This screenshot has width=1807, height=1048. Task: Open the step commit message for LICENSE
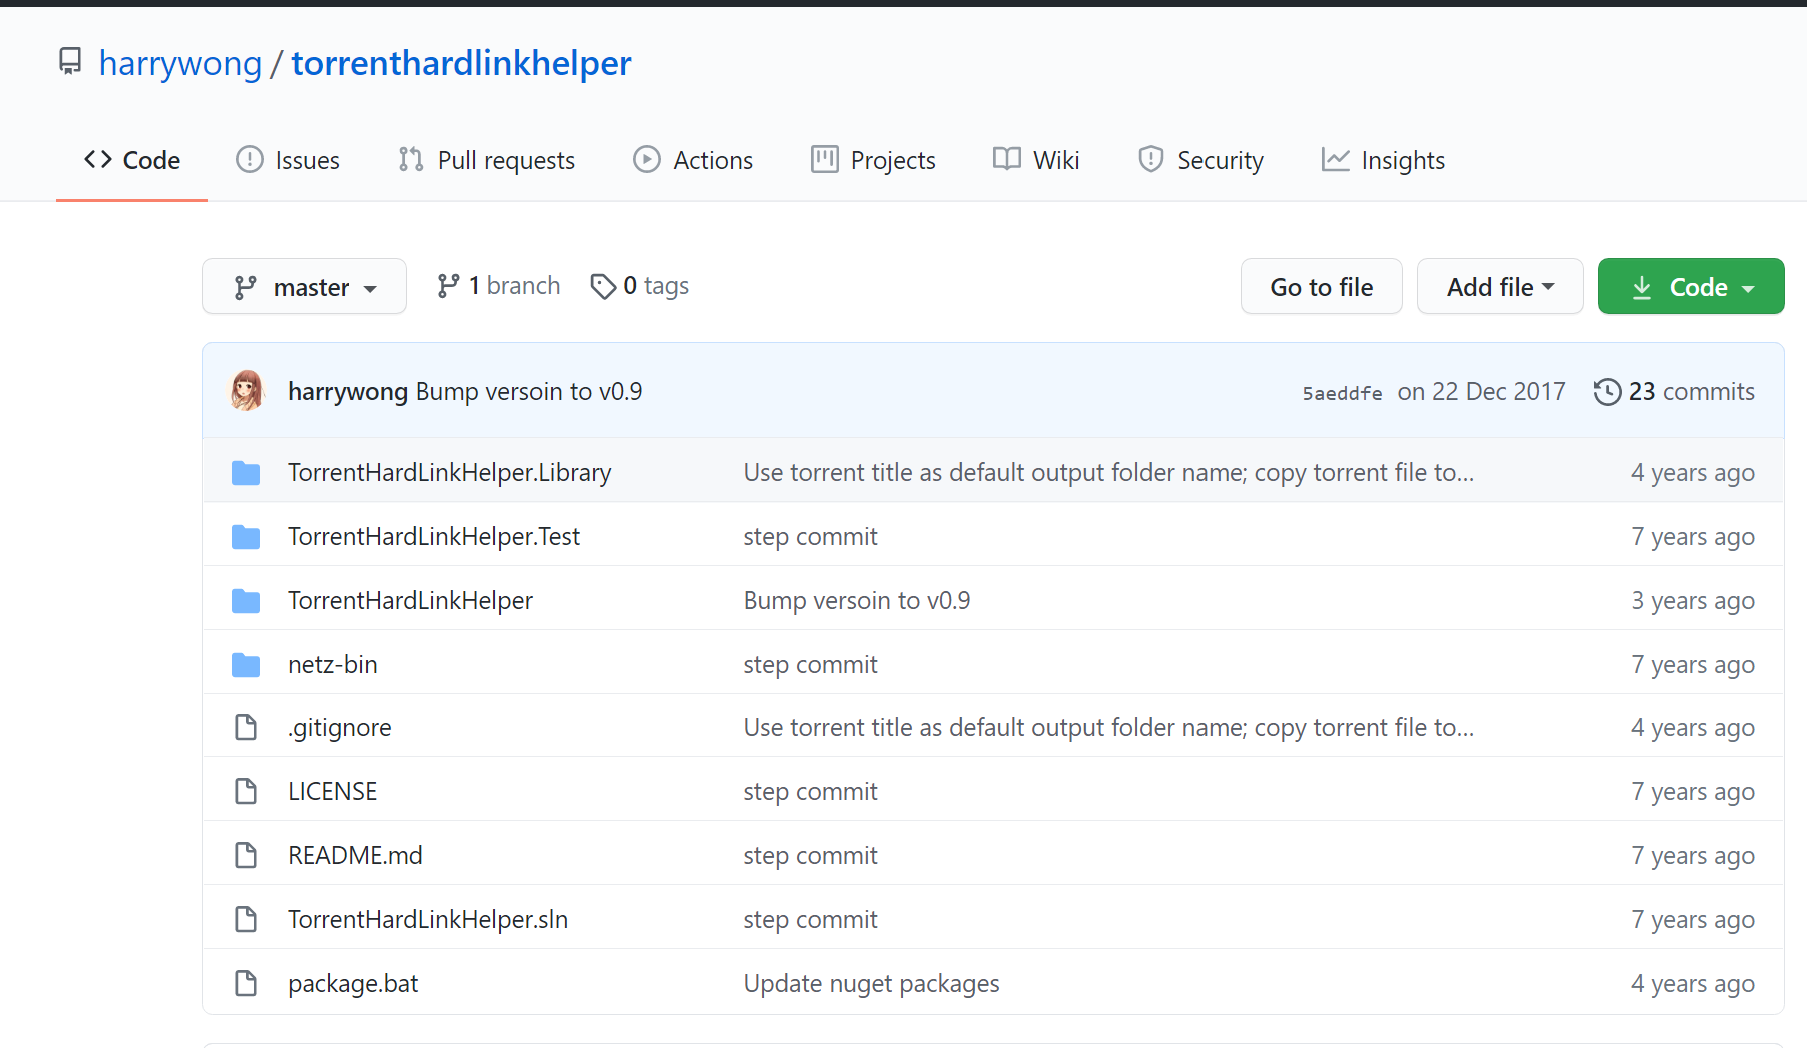810,792
